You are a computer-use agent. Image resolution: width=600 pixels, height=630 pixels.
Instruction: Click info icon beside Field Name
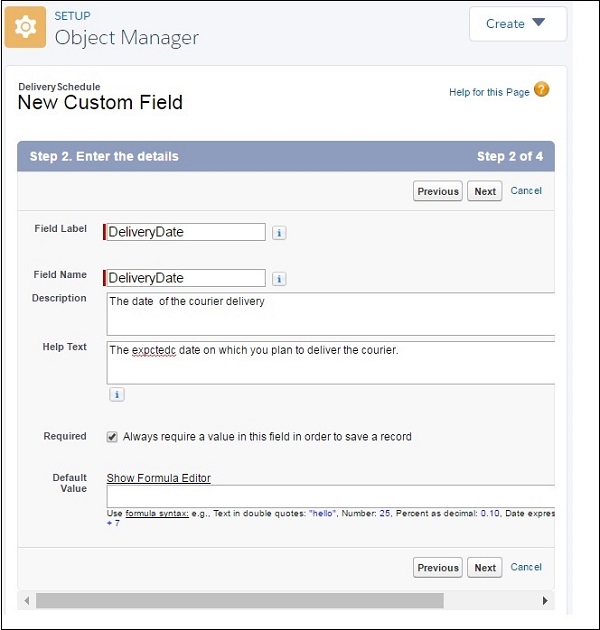click(280, 279)
